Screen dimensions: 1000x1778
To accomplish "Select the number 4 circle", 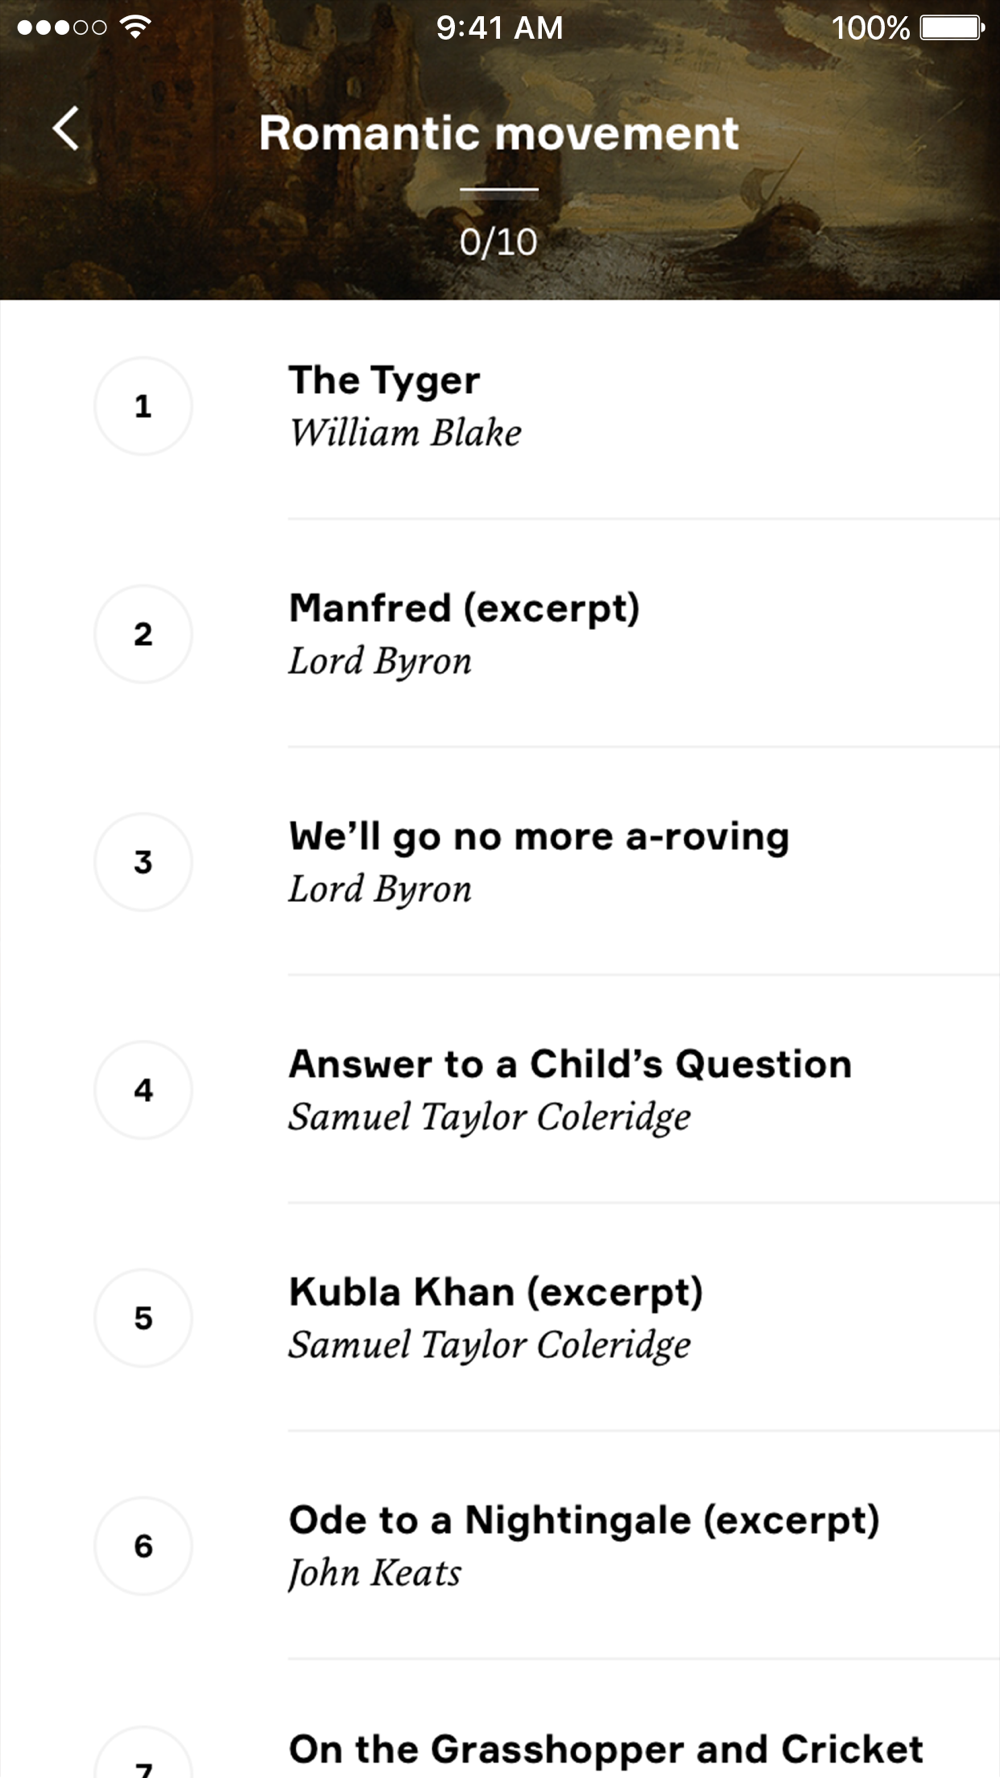I will point(143,1090).
